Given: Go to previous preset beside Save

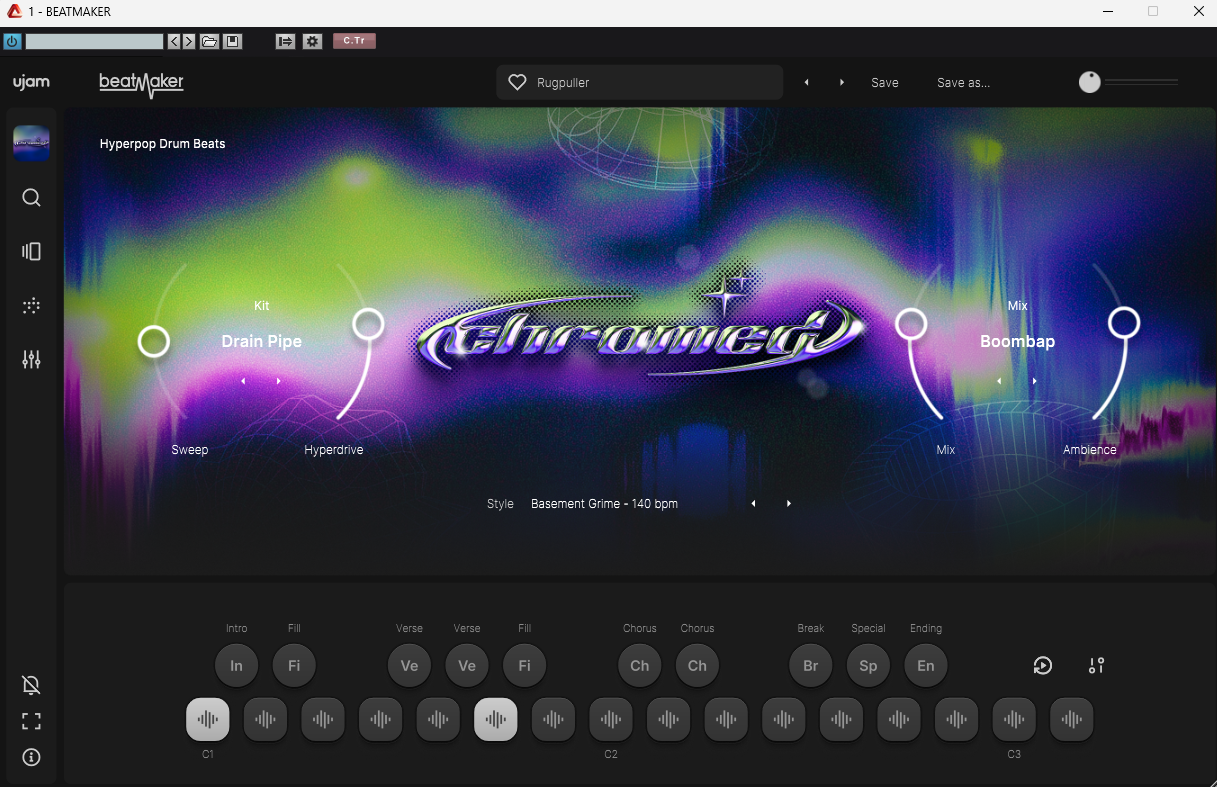Looking at the screenshot, I should pyautogui.click(x=807, y=83).
